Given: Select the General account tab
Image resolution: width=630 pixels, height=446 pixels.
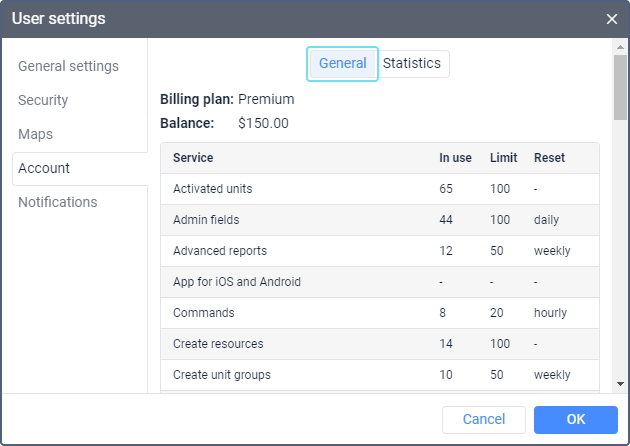Looking at the screenshot, I should 342,64.
